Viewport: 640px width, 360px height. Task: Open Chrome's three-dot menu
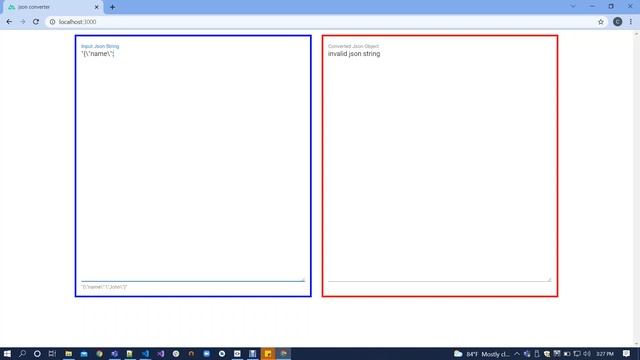pyautogui.click(x=631, y=22)
